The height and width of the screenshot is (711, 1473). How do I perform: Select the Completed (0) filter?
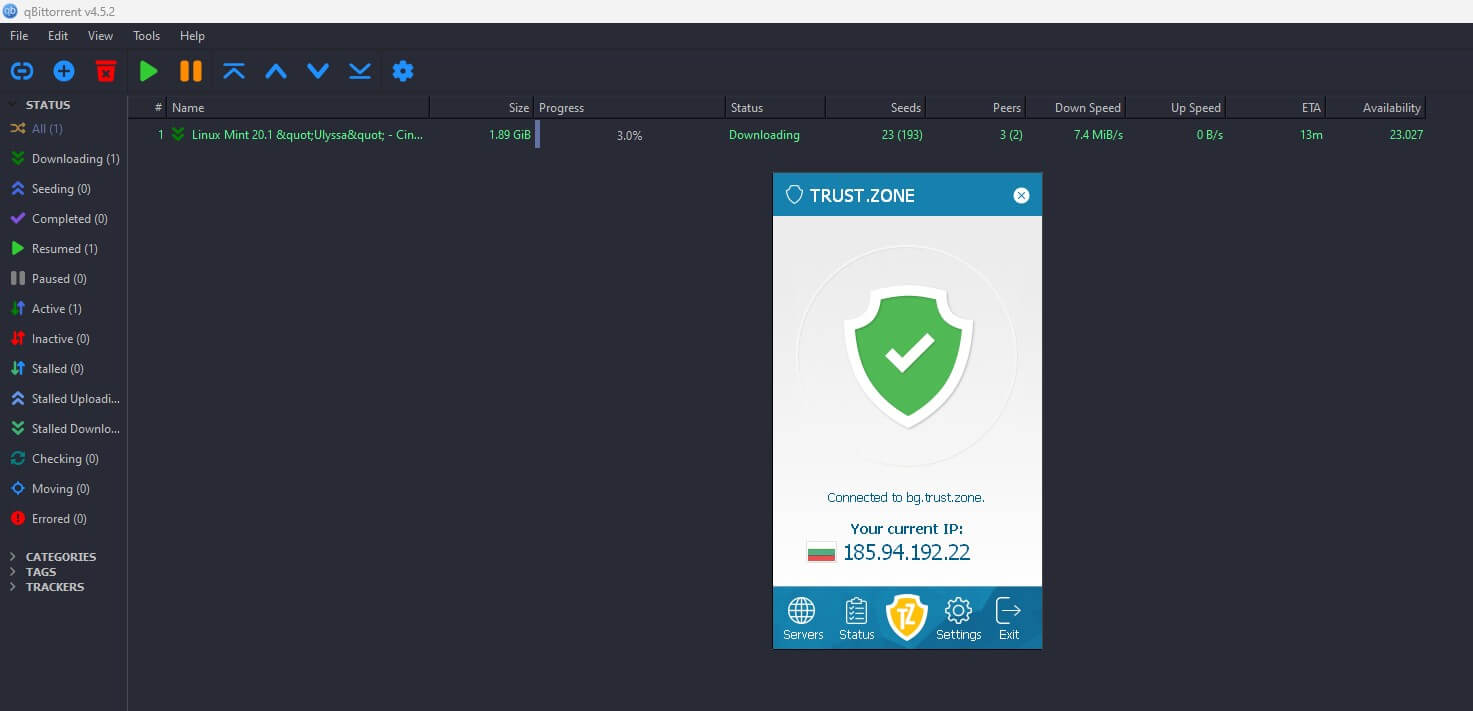64,219
